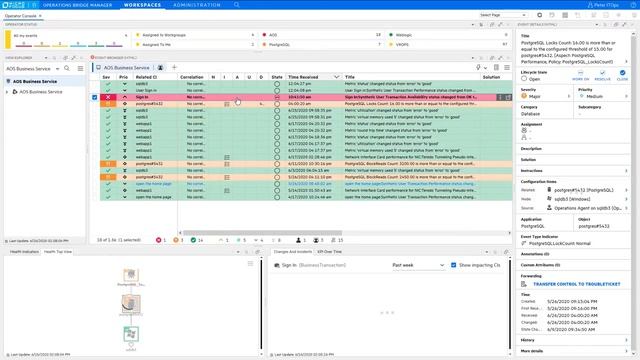The image size is (640, 360).
Task: Open the Related CI postgres#5432 [PostgreSQL] entry
Action: [584, 190]
